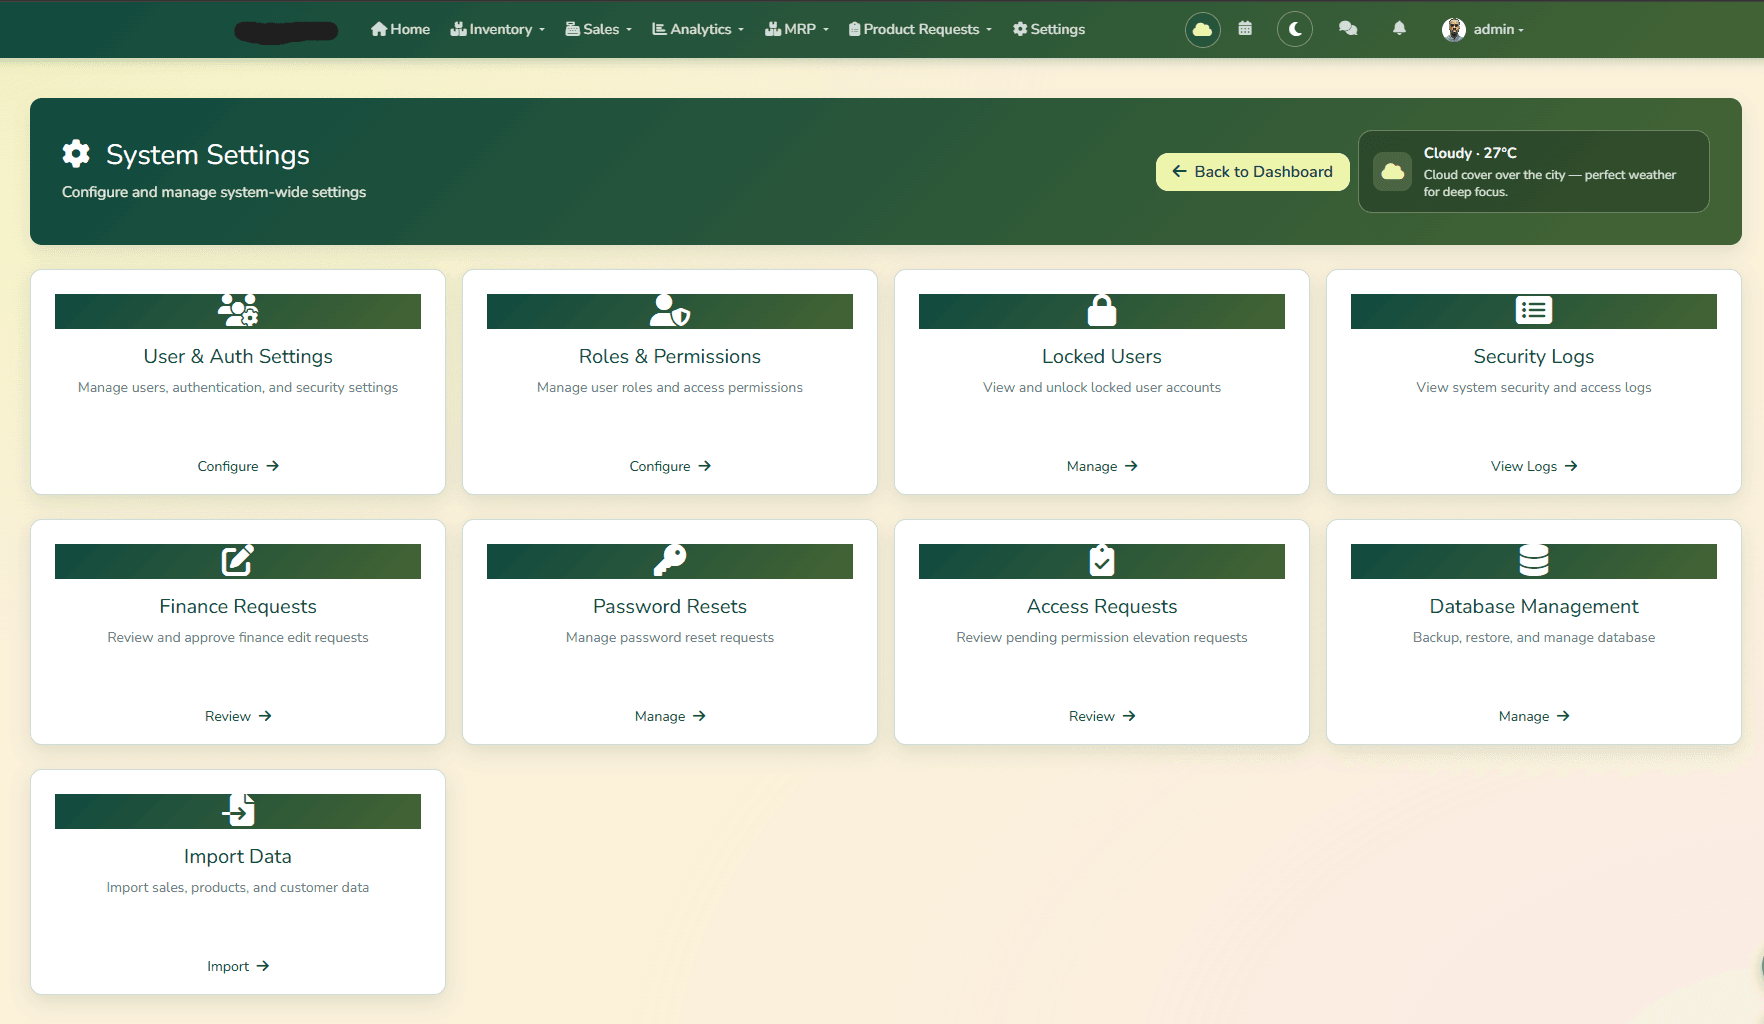The image size is (1764, 1024).
Task: Click the Roles & Permissions user-shield icon
Action: pyautogui.click(x=670, y=310)
